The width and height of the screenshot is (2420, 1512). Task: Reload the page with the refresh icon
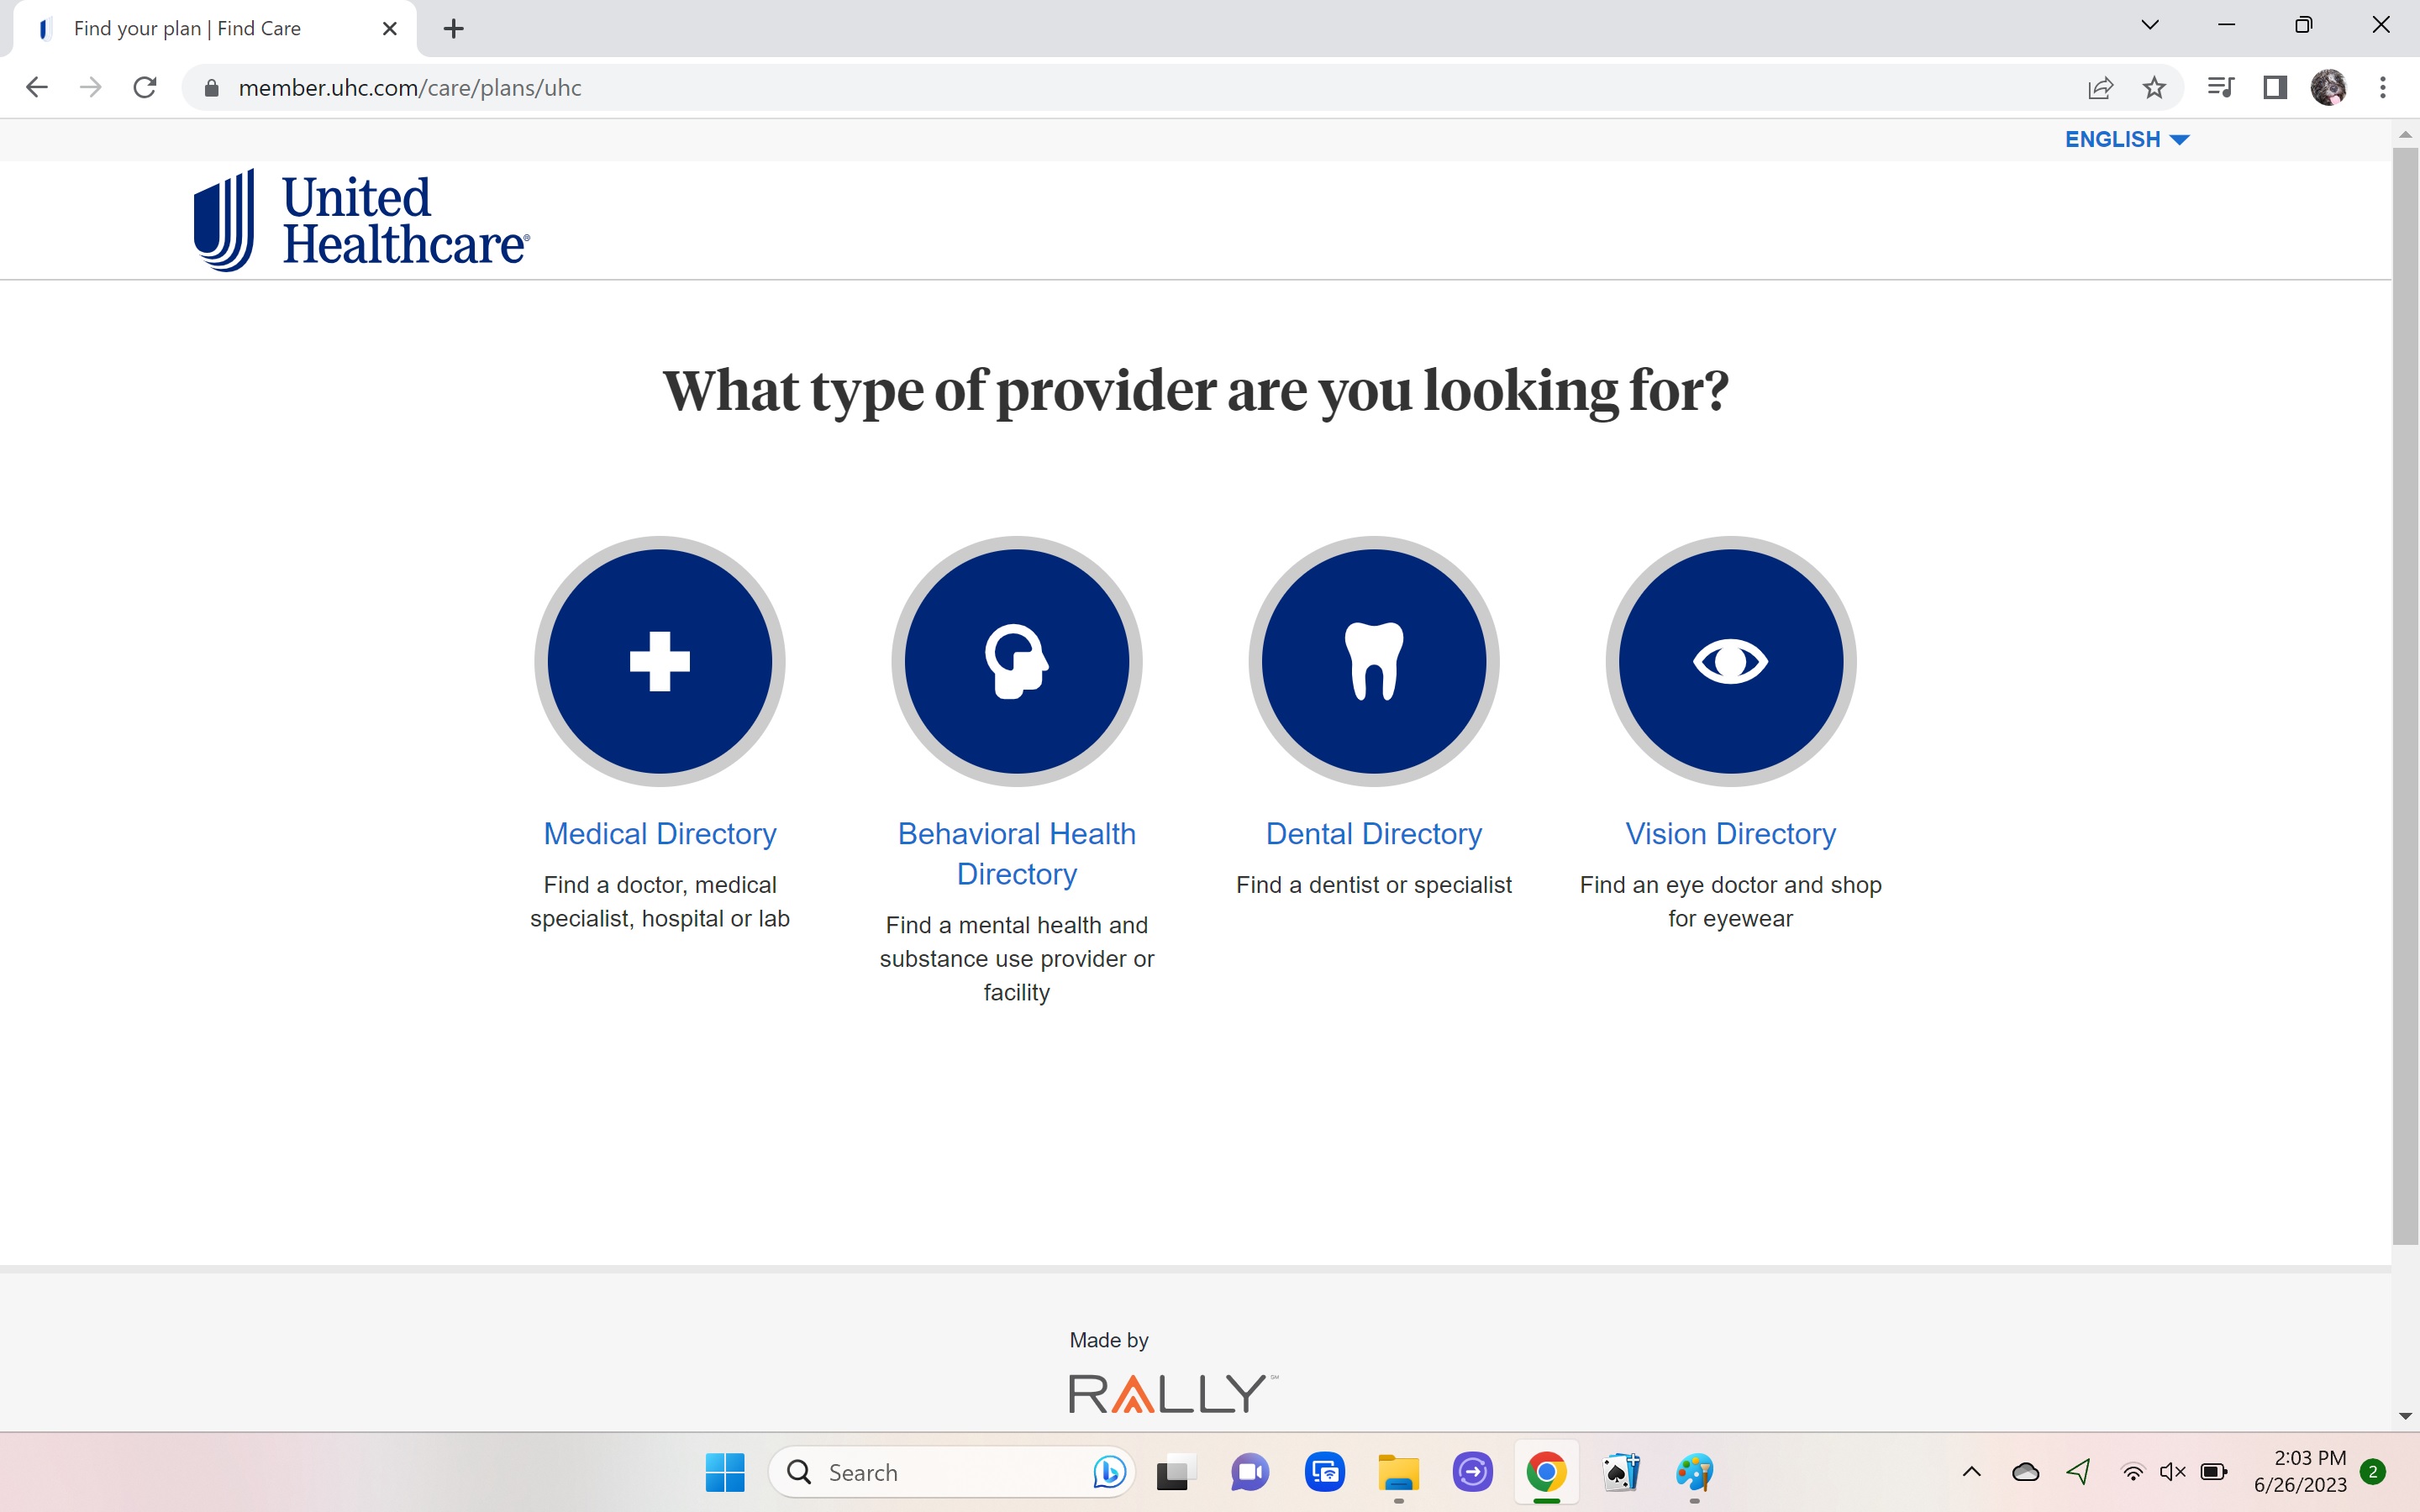tap(145, 88)
